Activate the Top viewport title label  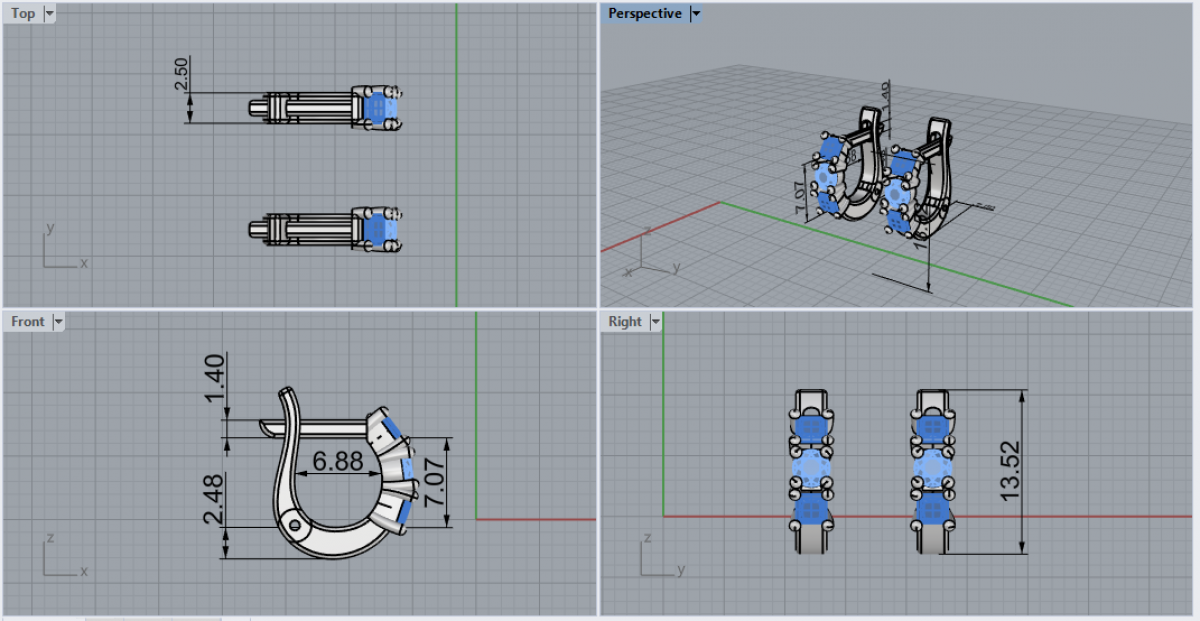pos(23,14)
